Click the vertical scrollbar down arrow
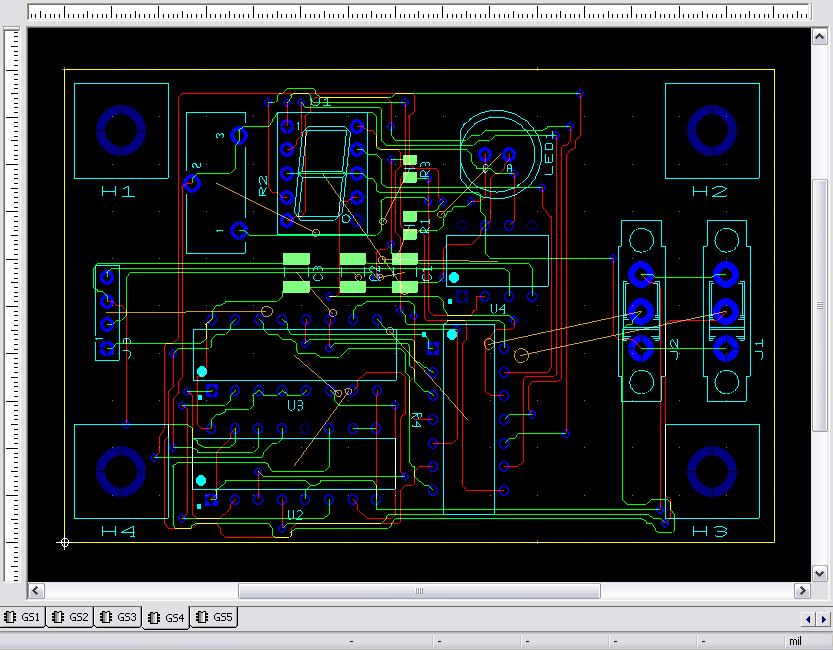 pyautogui.click(x=820, y=574)
